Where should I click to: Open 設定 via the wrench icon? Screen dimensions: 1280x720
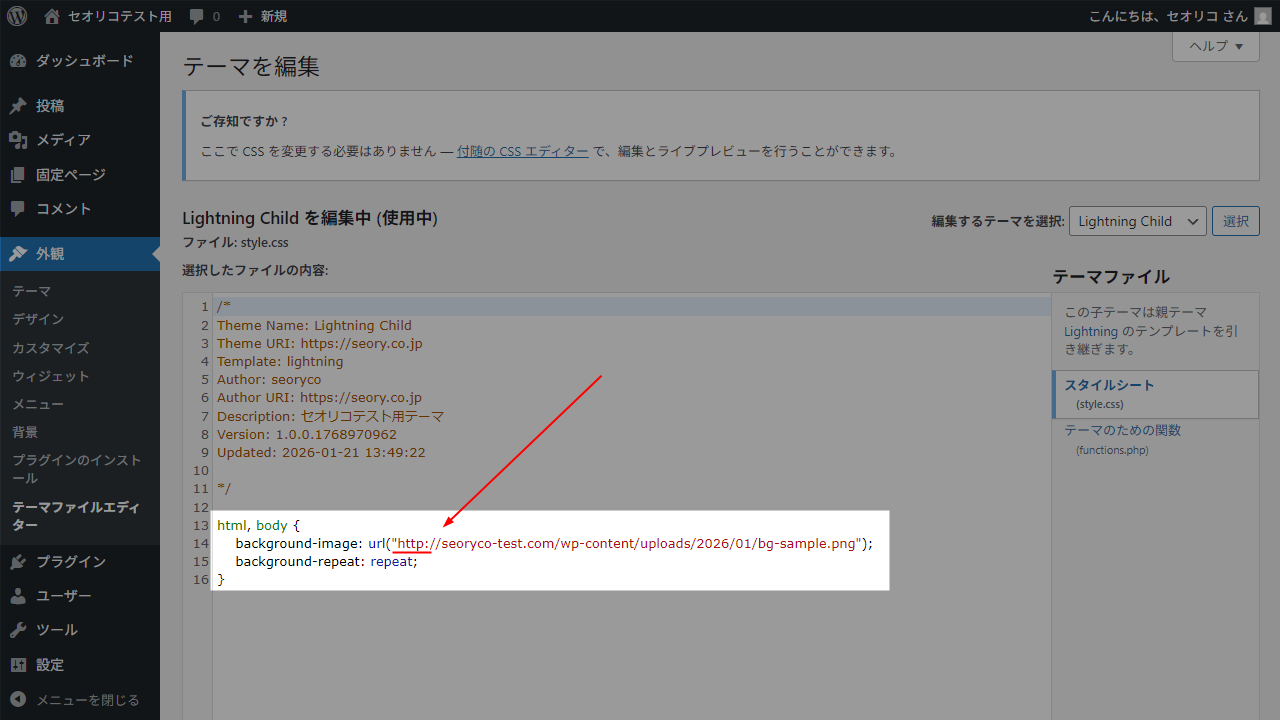[x=17, y=664]
